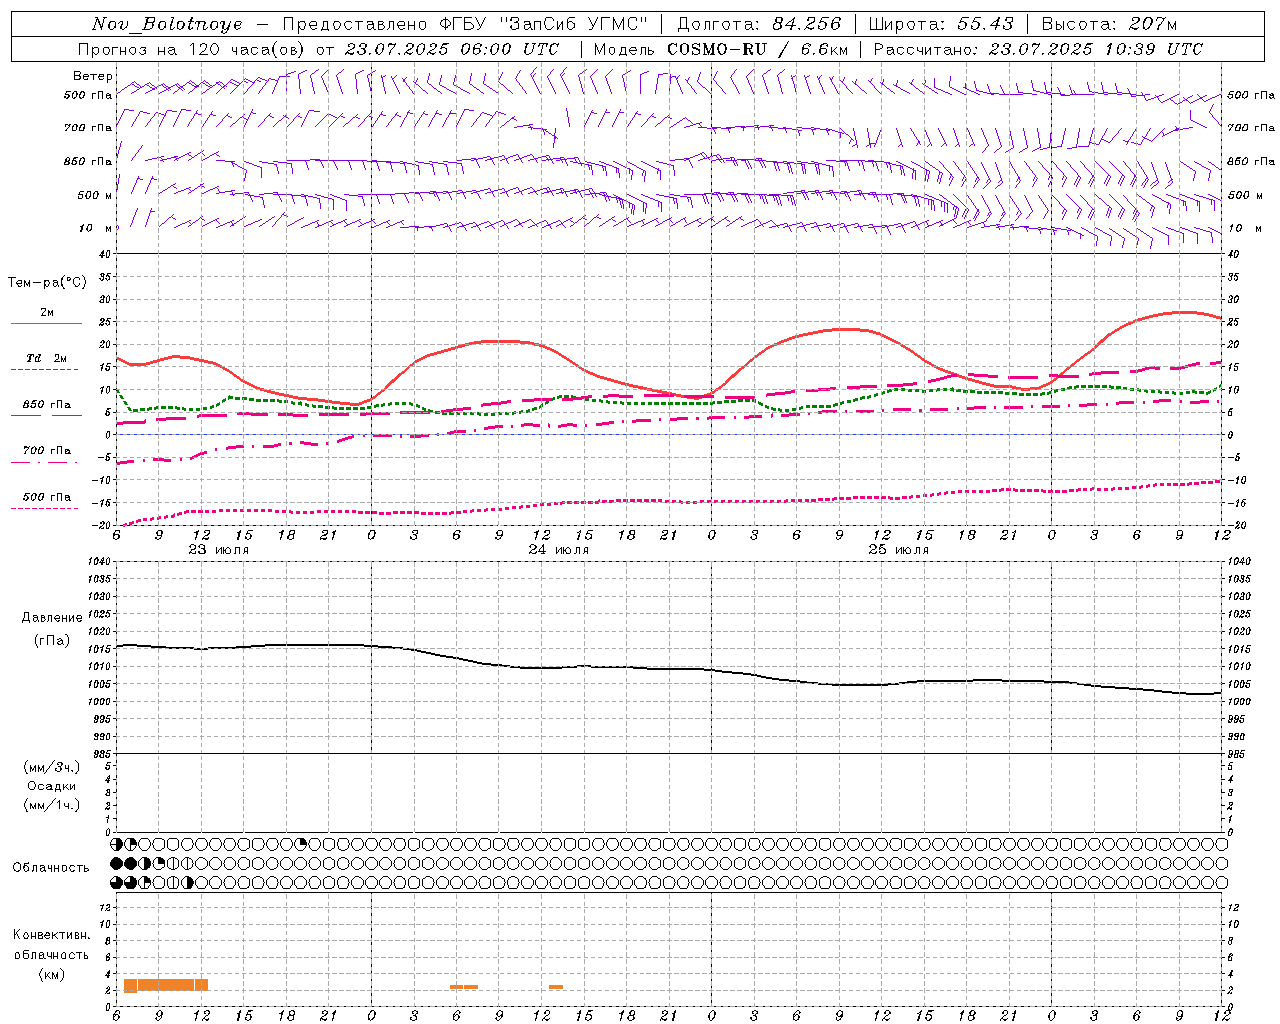Click the '23 июля' date label
The height and width of the screenshot is (1024, 1280).
point(219,550)
